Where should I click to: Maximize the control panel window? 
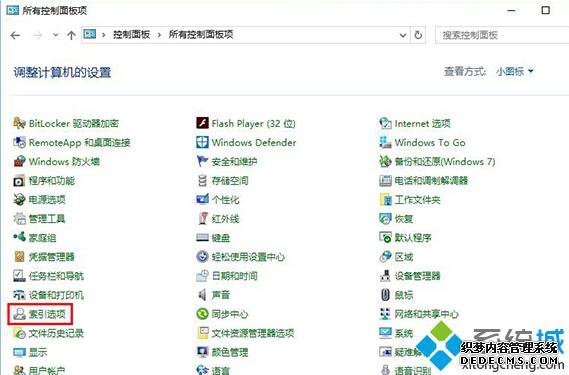545,10
